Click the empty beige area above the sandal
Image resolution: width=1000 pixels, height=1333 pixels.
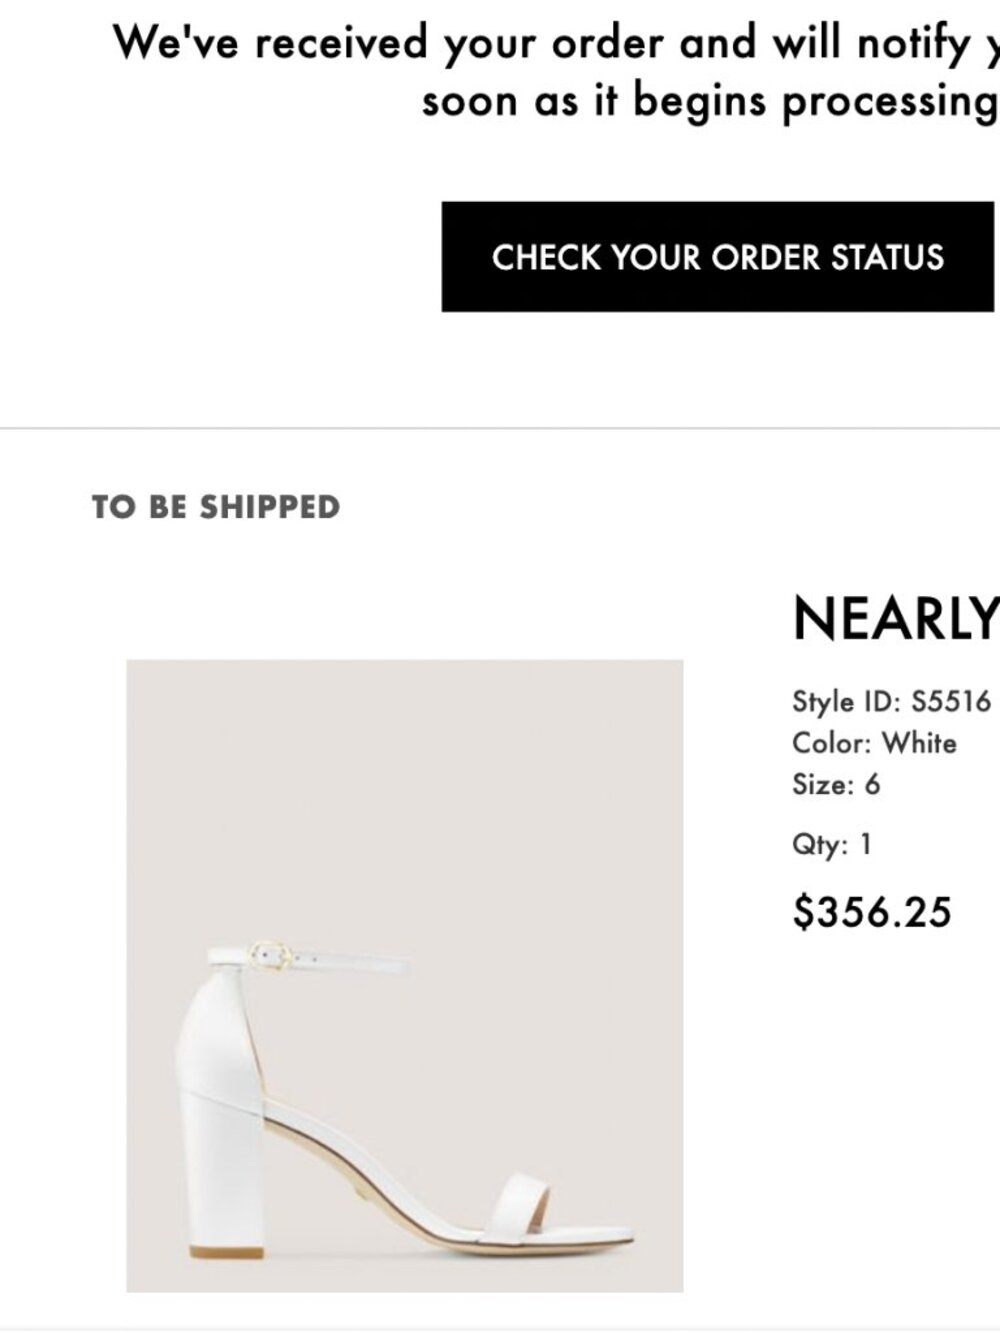click(x=404, y=780)
